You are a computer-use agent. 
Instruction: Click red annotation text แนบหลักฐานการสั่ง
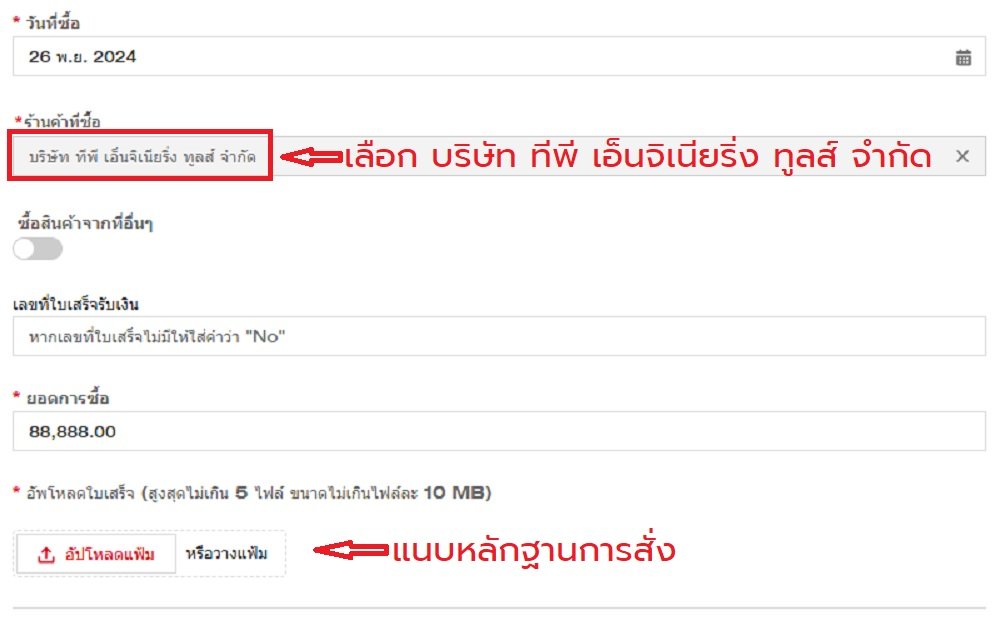coord(534,551)
